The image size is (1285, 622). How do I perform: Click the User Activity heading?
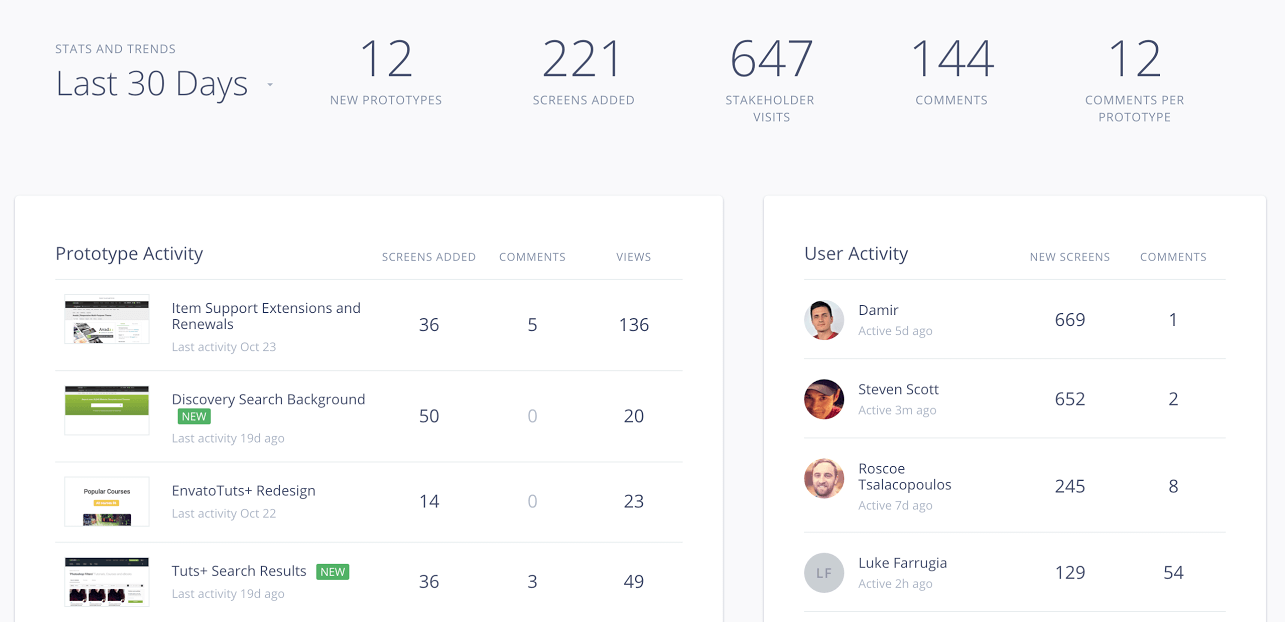click(856, 254)
